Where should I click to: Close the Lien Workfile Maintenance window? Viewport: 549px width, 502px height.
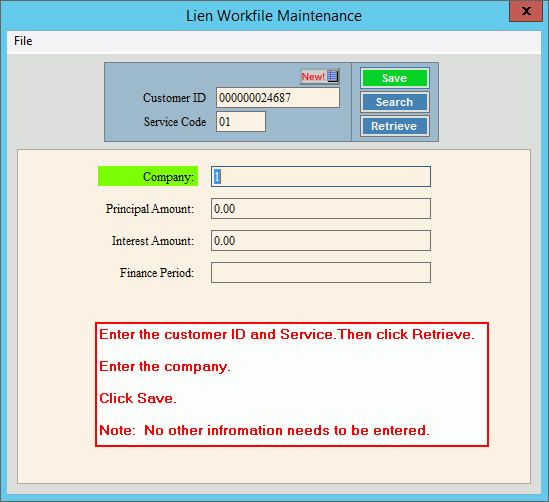[526, 11]
